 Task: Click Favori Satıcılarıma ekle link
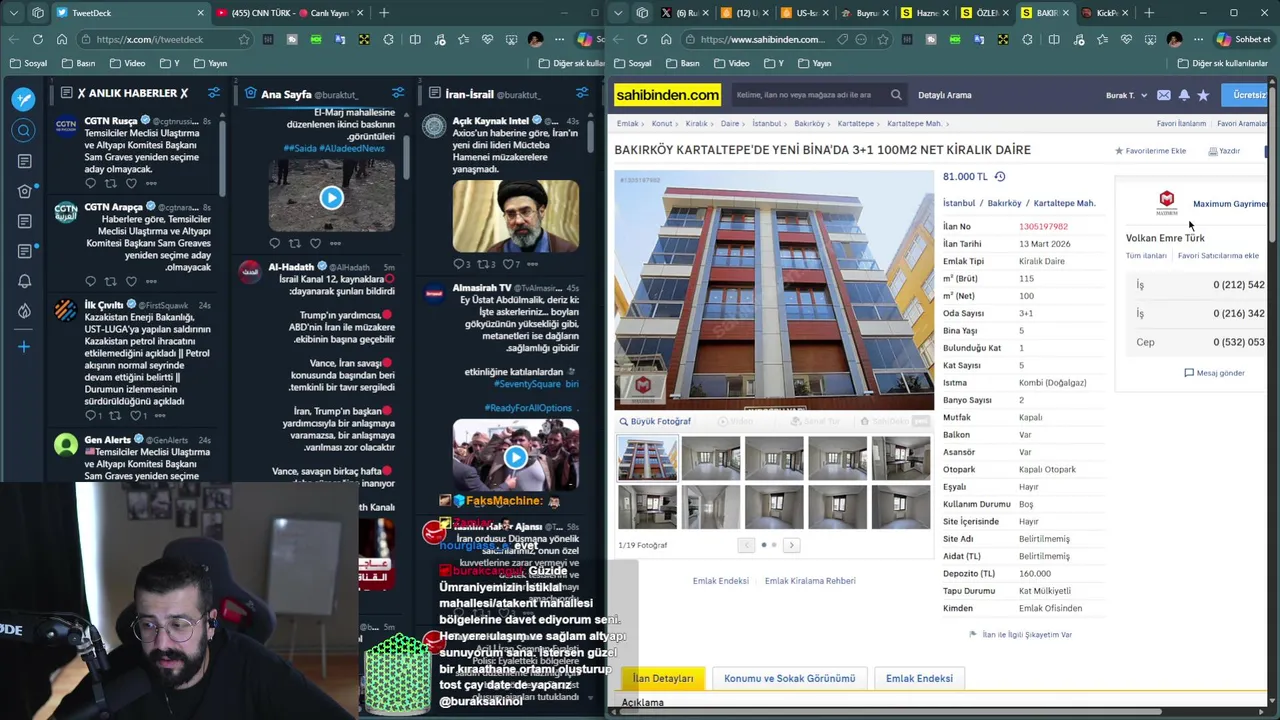tap(1218, 256)
